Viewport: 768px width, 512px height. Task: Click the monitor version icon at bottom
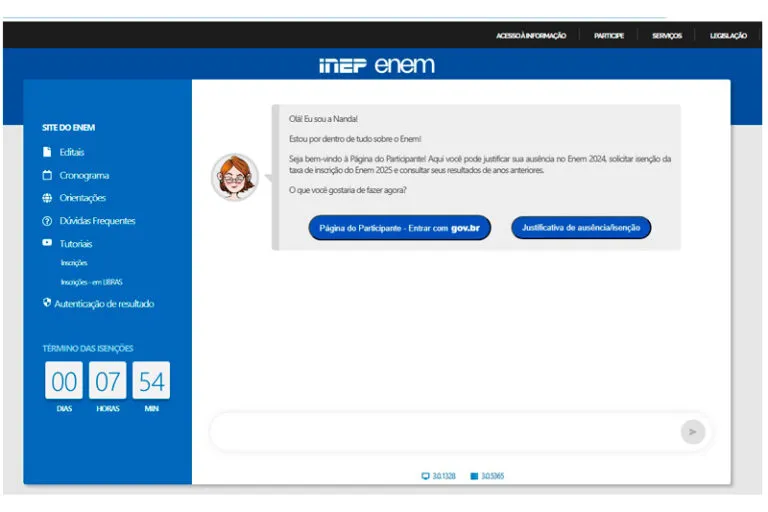(426, 476)
